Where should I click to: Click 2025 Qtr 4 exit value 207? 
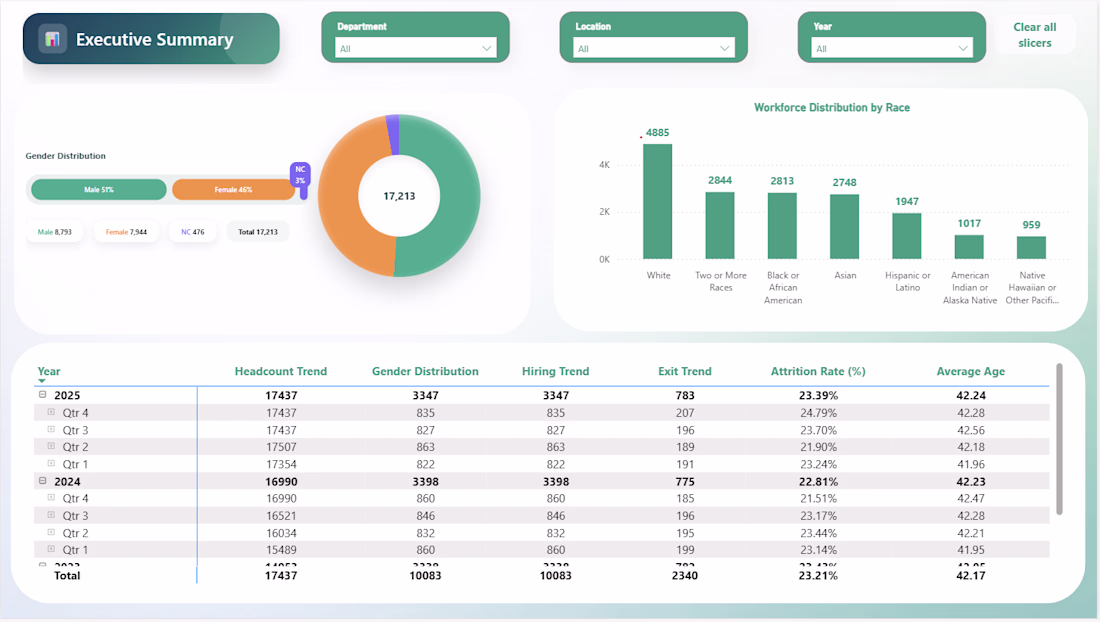tap(685, 413)
